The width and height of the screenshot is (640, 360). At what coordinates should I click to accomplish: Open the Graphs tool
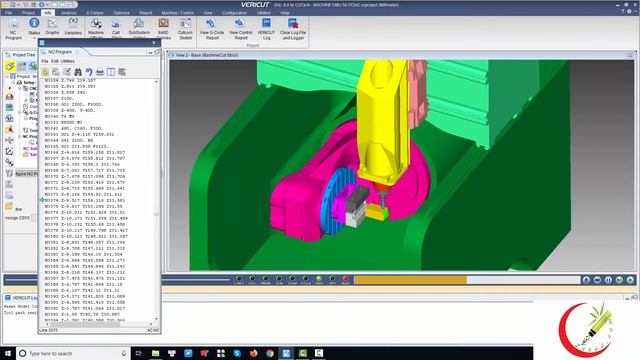pos(52,27)
